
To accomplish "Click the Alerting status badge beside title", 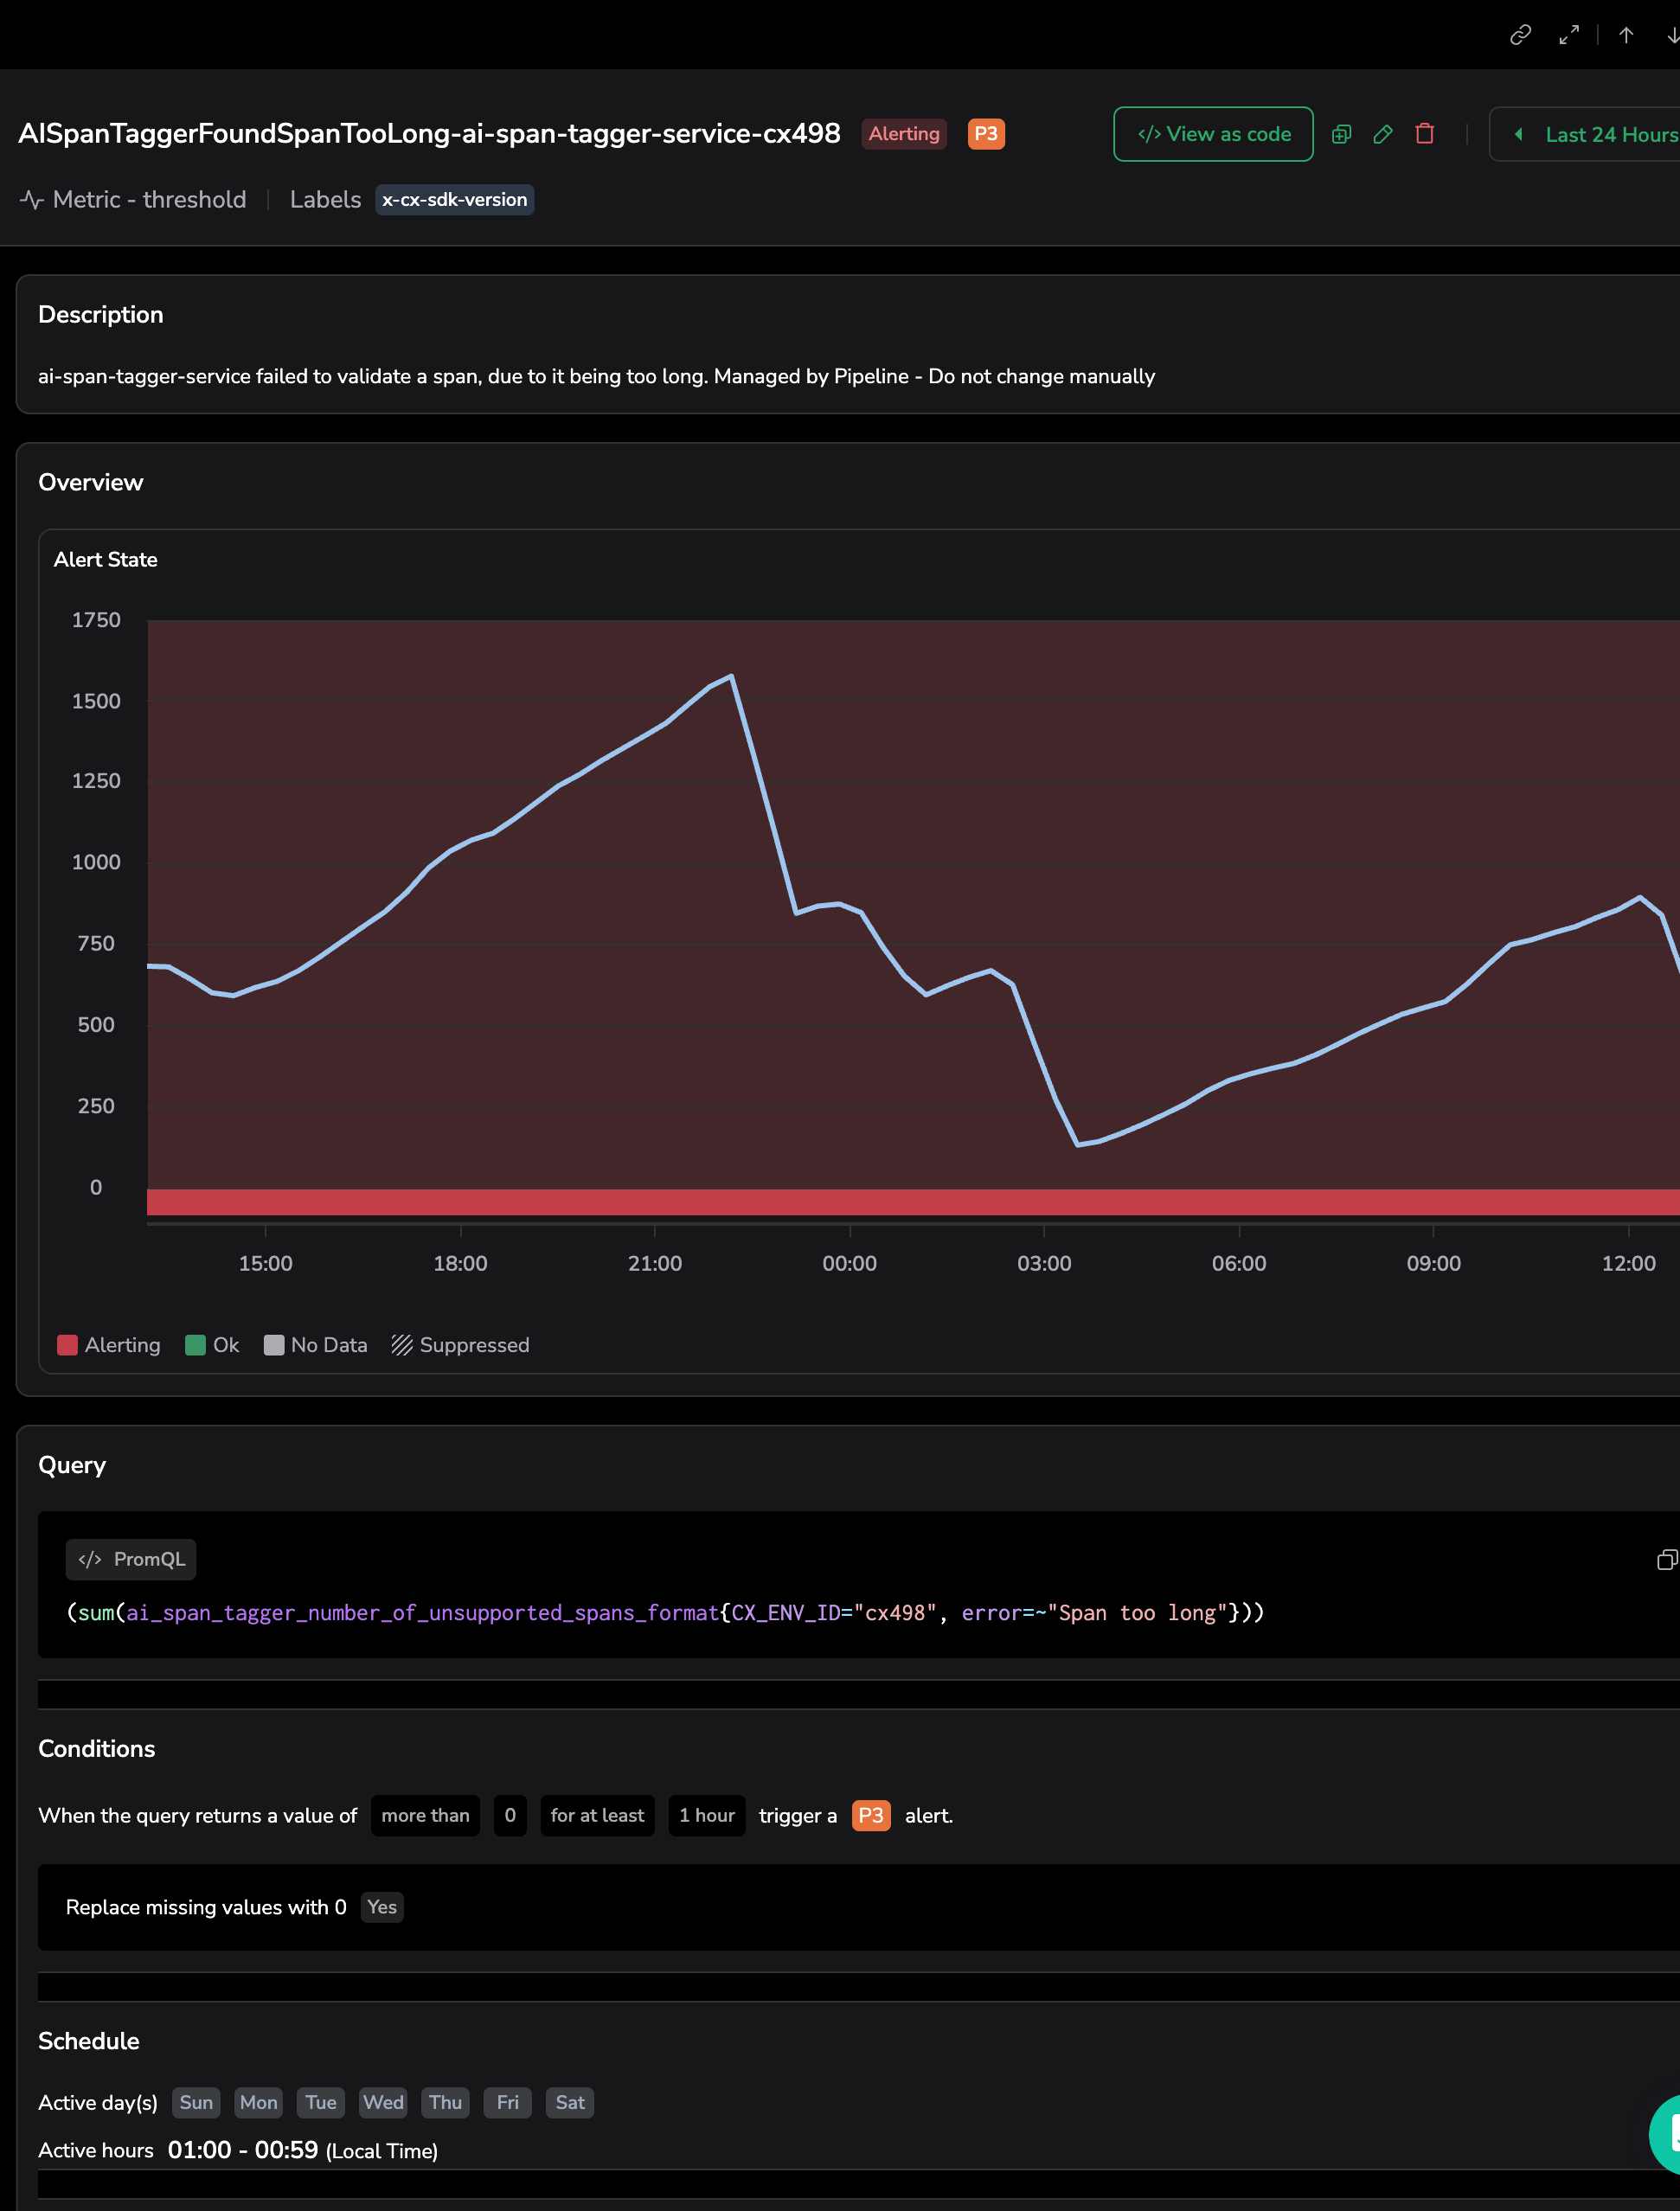I will point(903,134).
